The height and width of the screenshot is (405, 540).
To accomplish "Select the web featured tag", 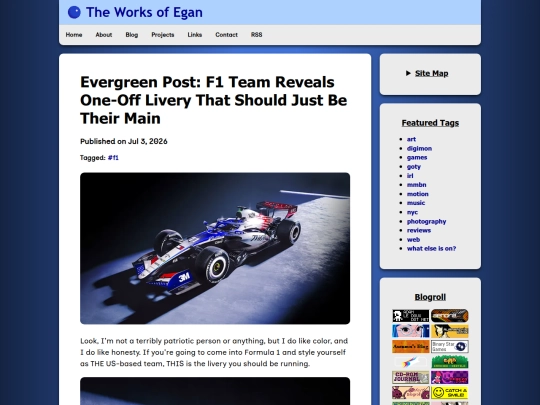I will pos(413,240).
